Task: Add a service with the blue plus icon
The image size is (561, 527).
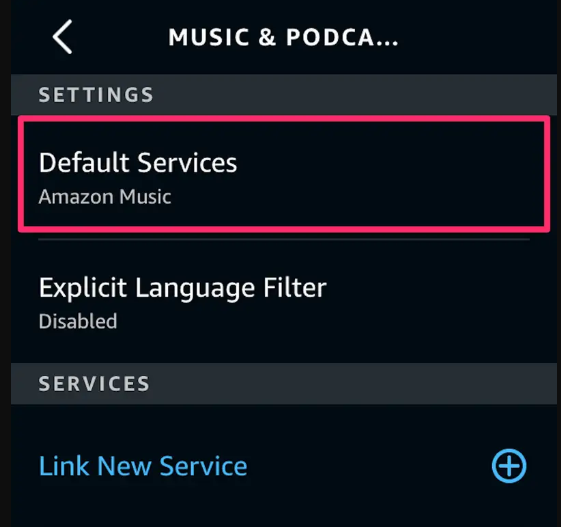Action: [509, 466]
